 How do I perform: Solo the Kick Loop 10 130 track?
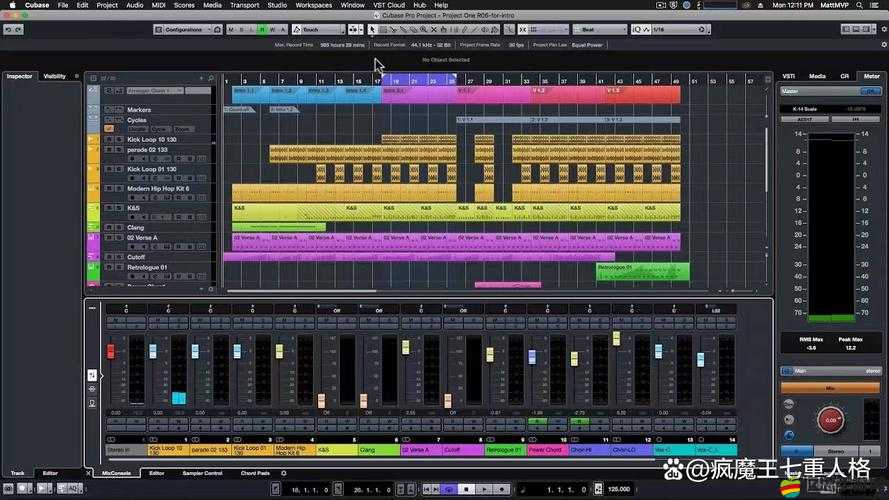coord(119,139)
